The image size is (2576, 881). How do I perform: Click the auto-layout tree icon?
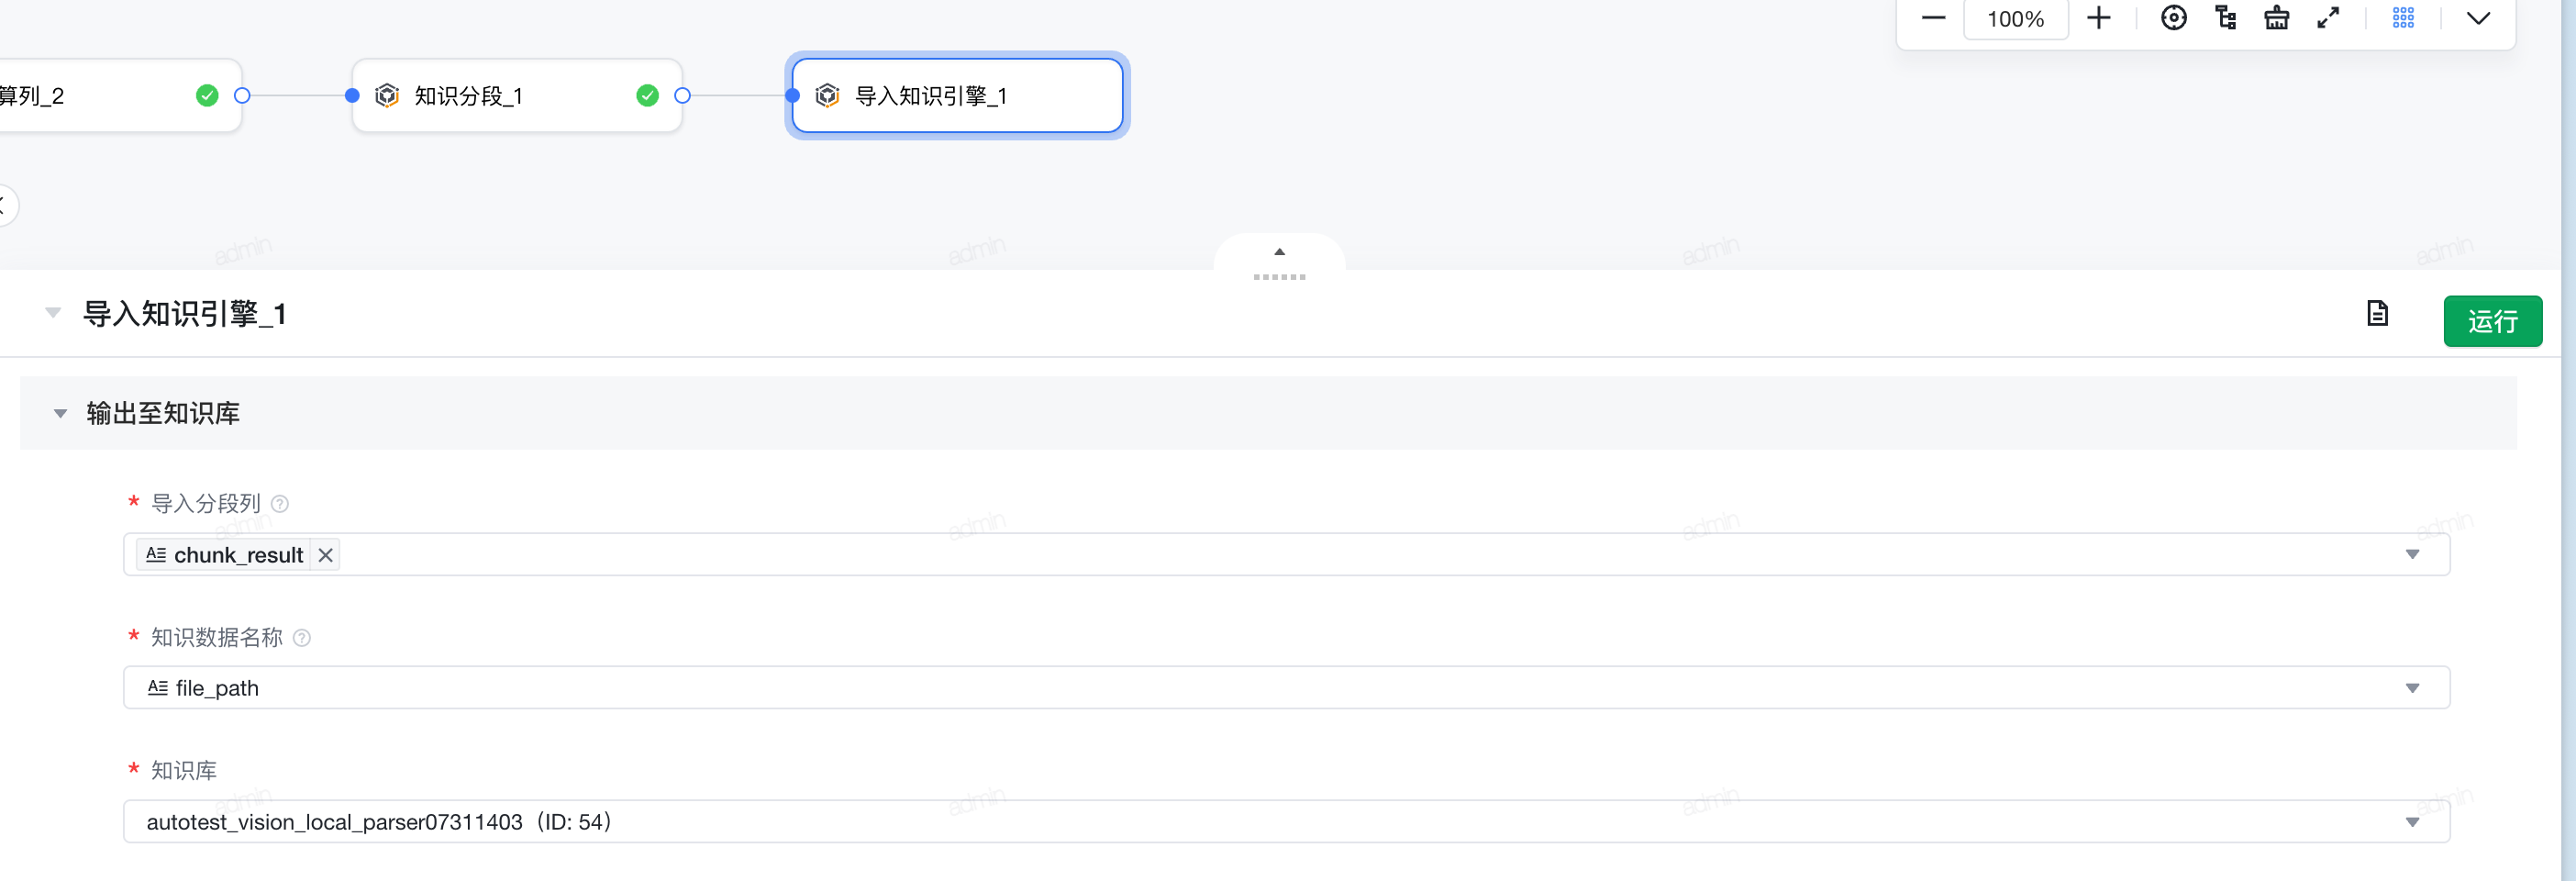pyautogui.click(x=2226, y=18)
